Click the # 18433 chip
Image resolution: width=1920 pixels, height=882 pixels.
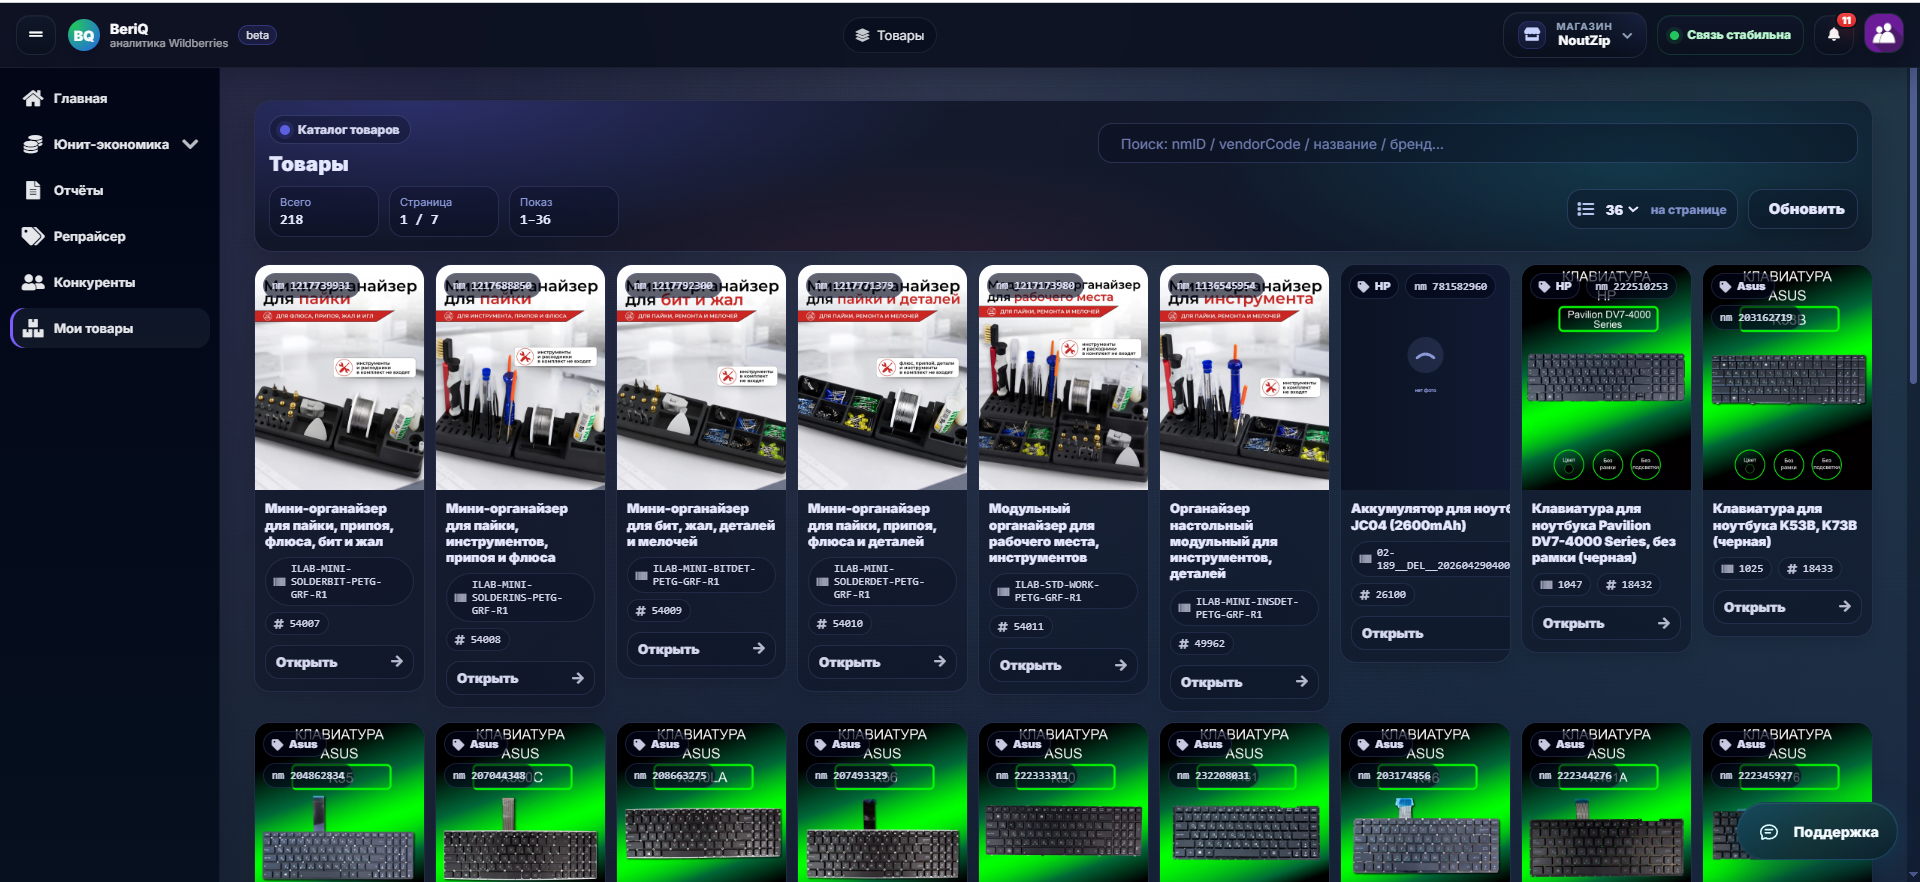(x=1810, y=569)
